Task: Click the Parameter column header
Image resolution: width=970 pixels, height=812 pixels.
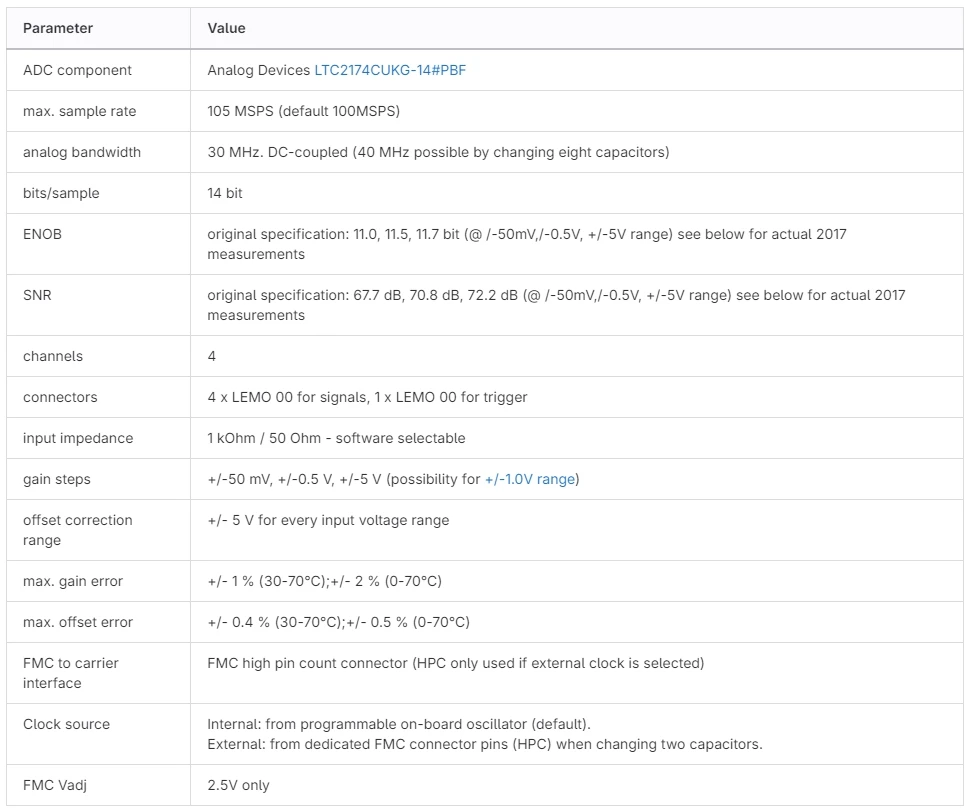Action: 58,28
